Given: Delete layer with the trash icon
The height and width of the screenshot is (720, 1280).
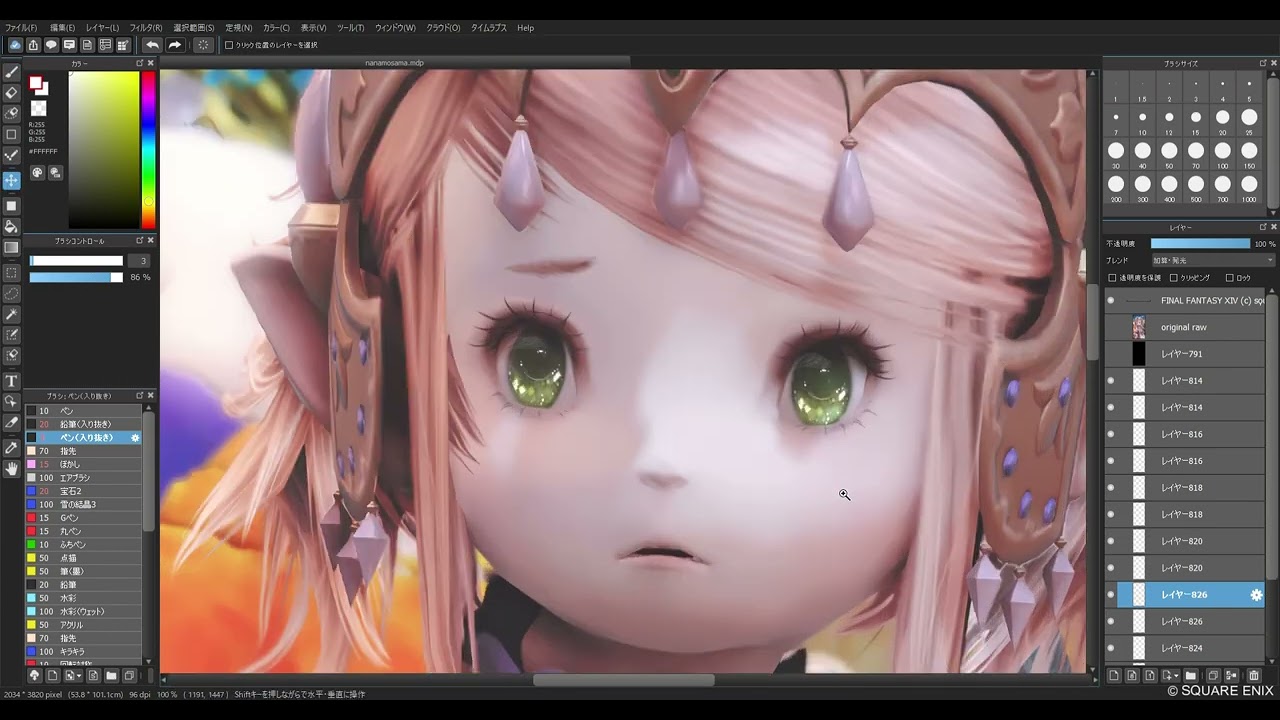Looking at the screenshot, I should [1254, 676].
